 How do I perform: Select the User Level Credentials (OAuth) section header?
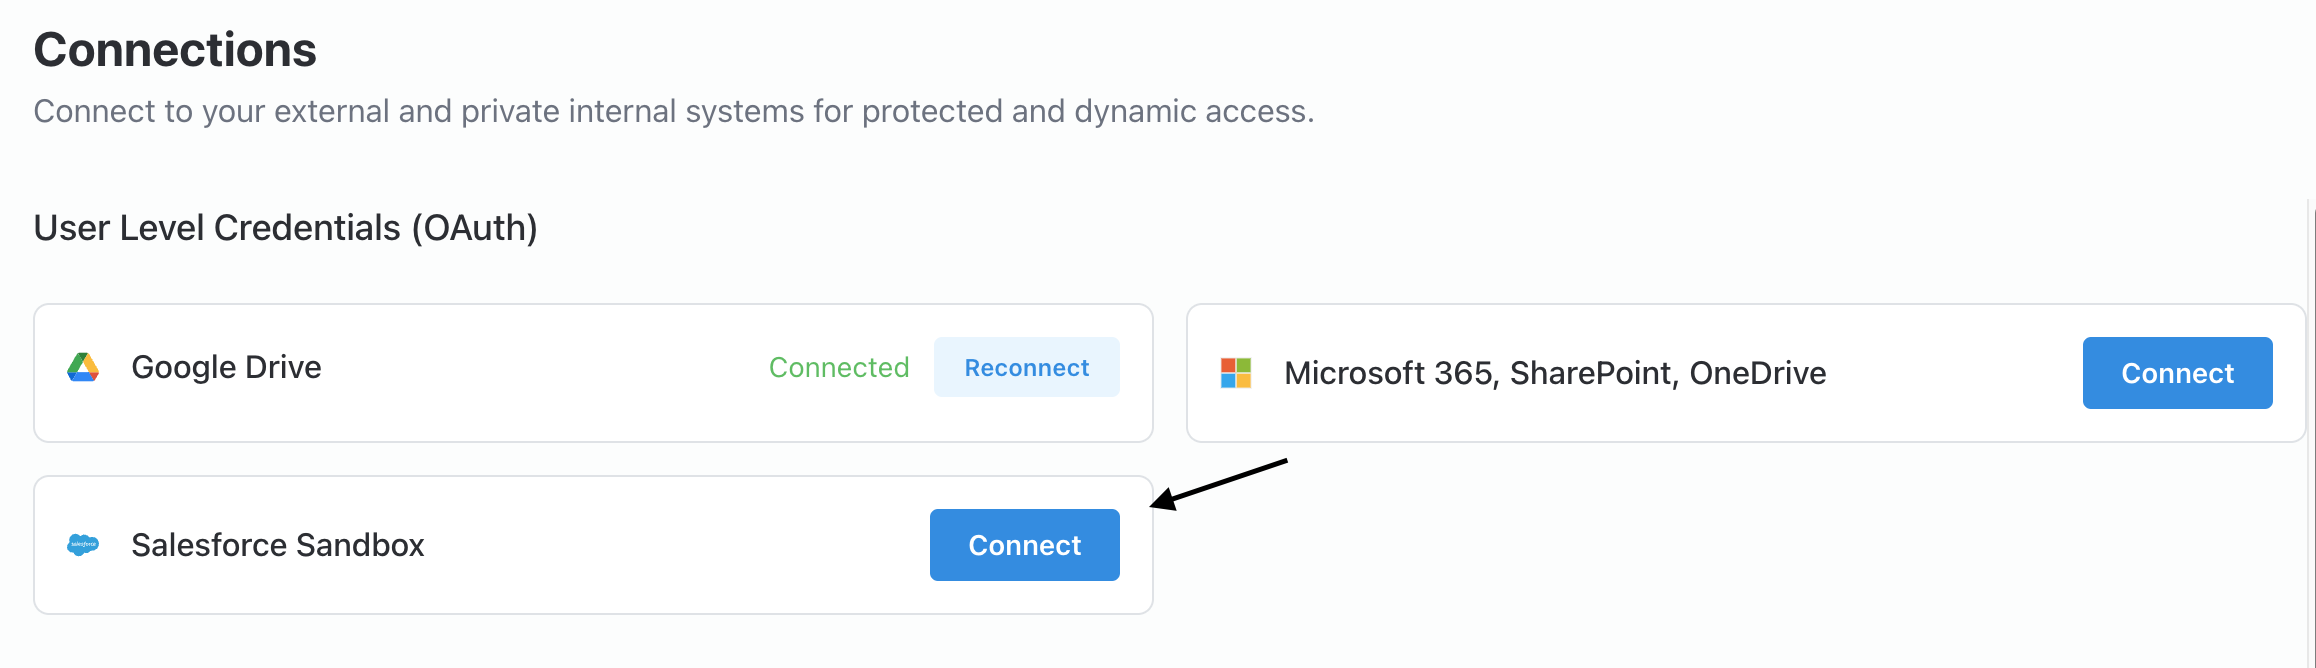coord(285,228)
